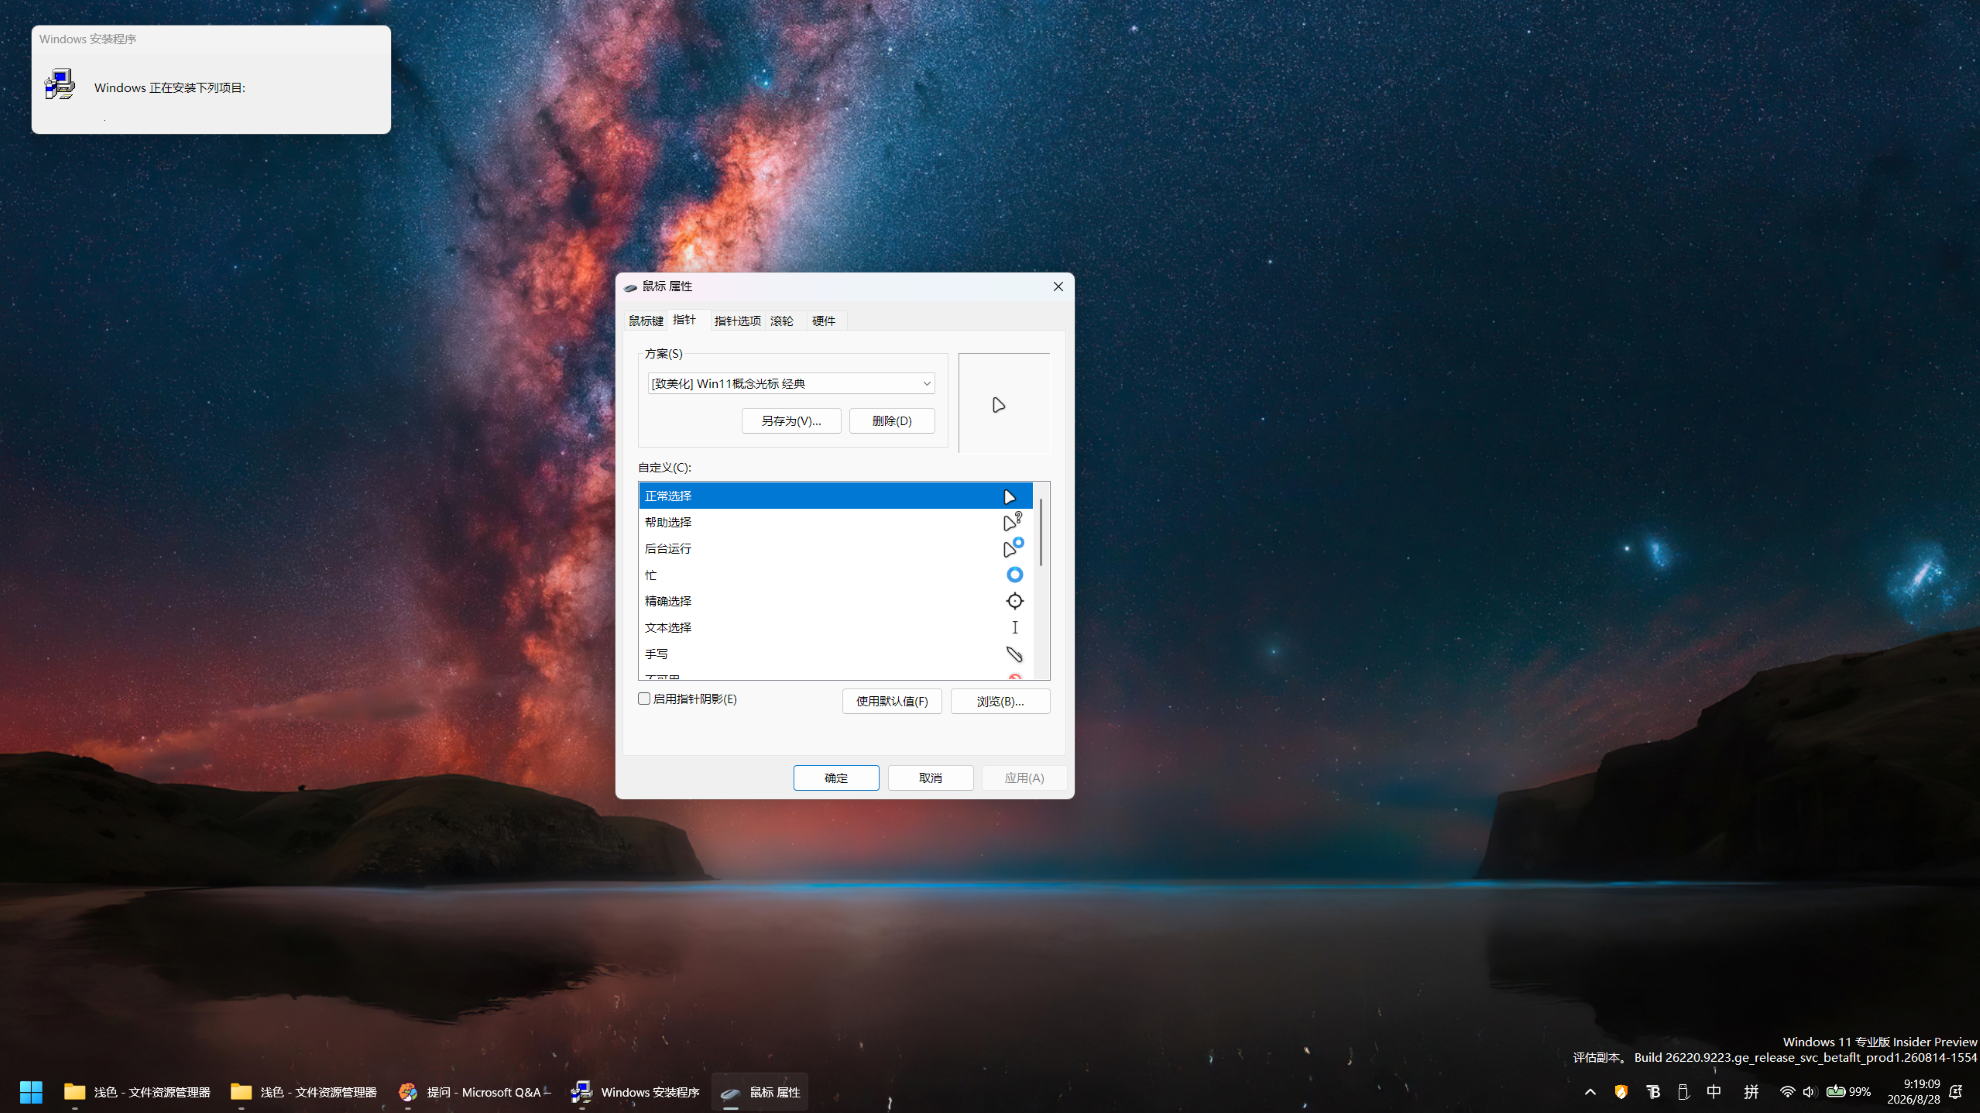The image size is (1980, 1113).
Task: Click the 浏览(B)... button
Action: (1000, 701)
